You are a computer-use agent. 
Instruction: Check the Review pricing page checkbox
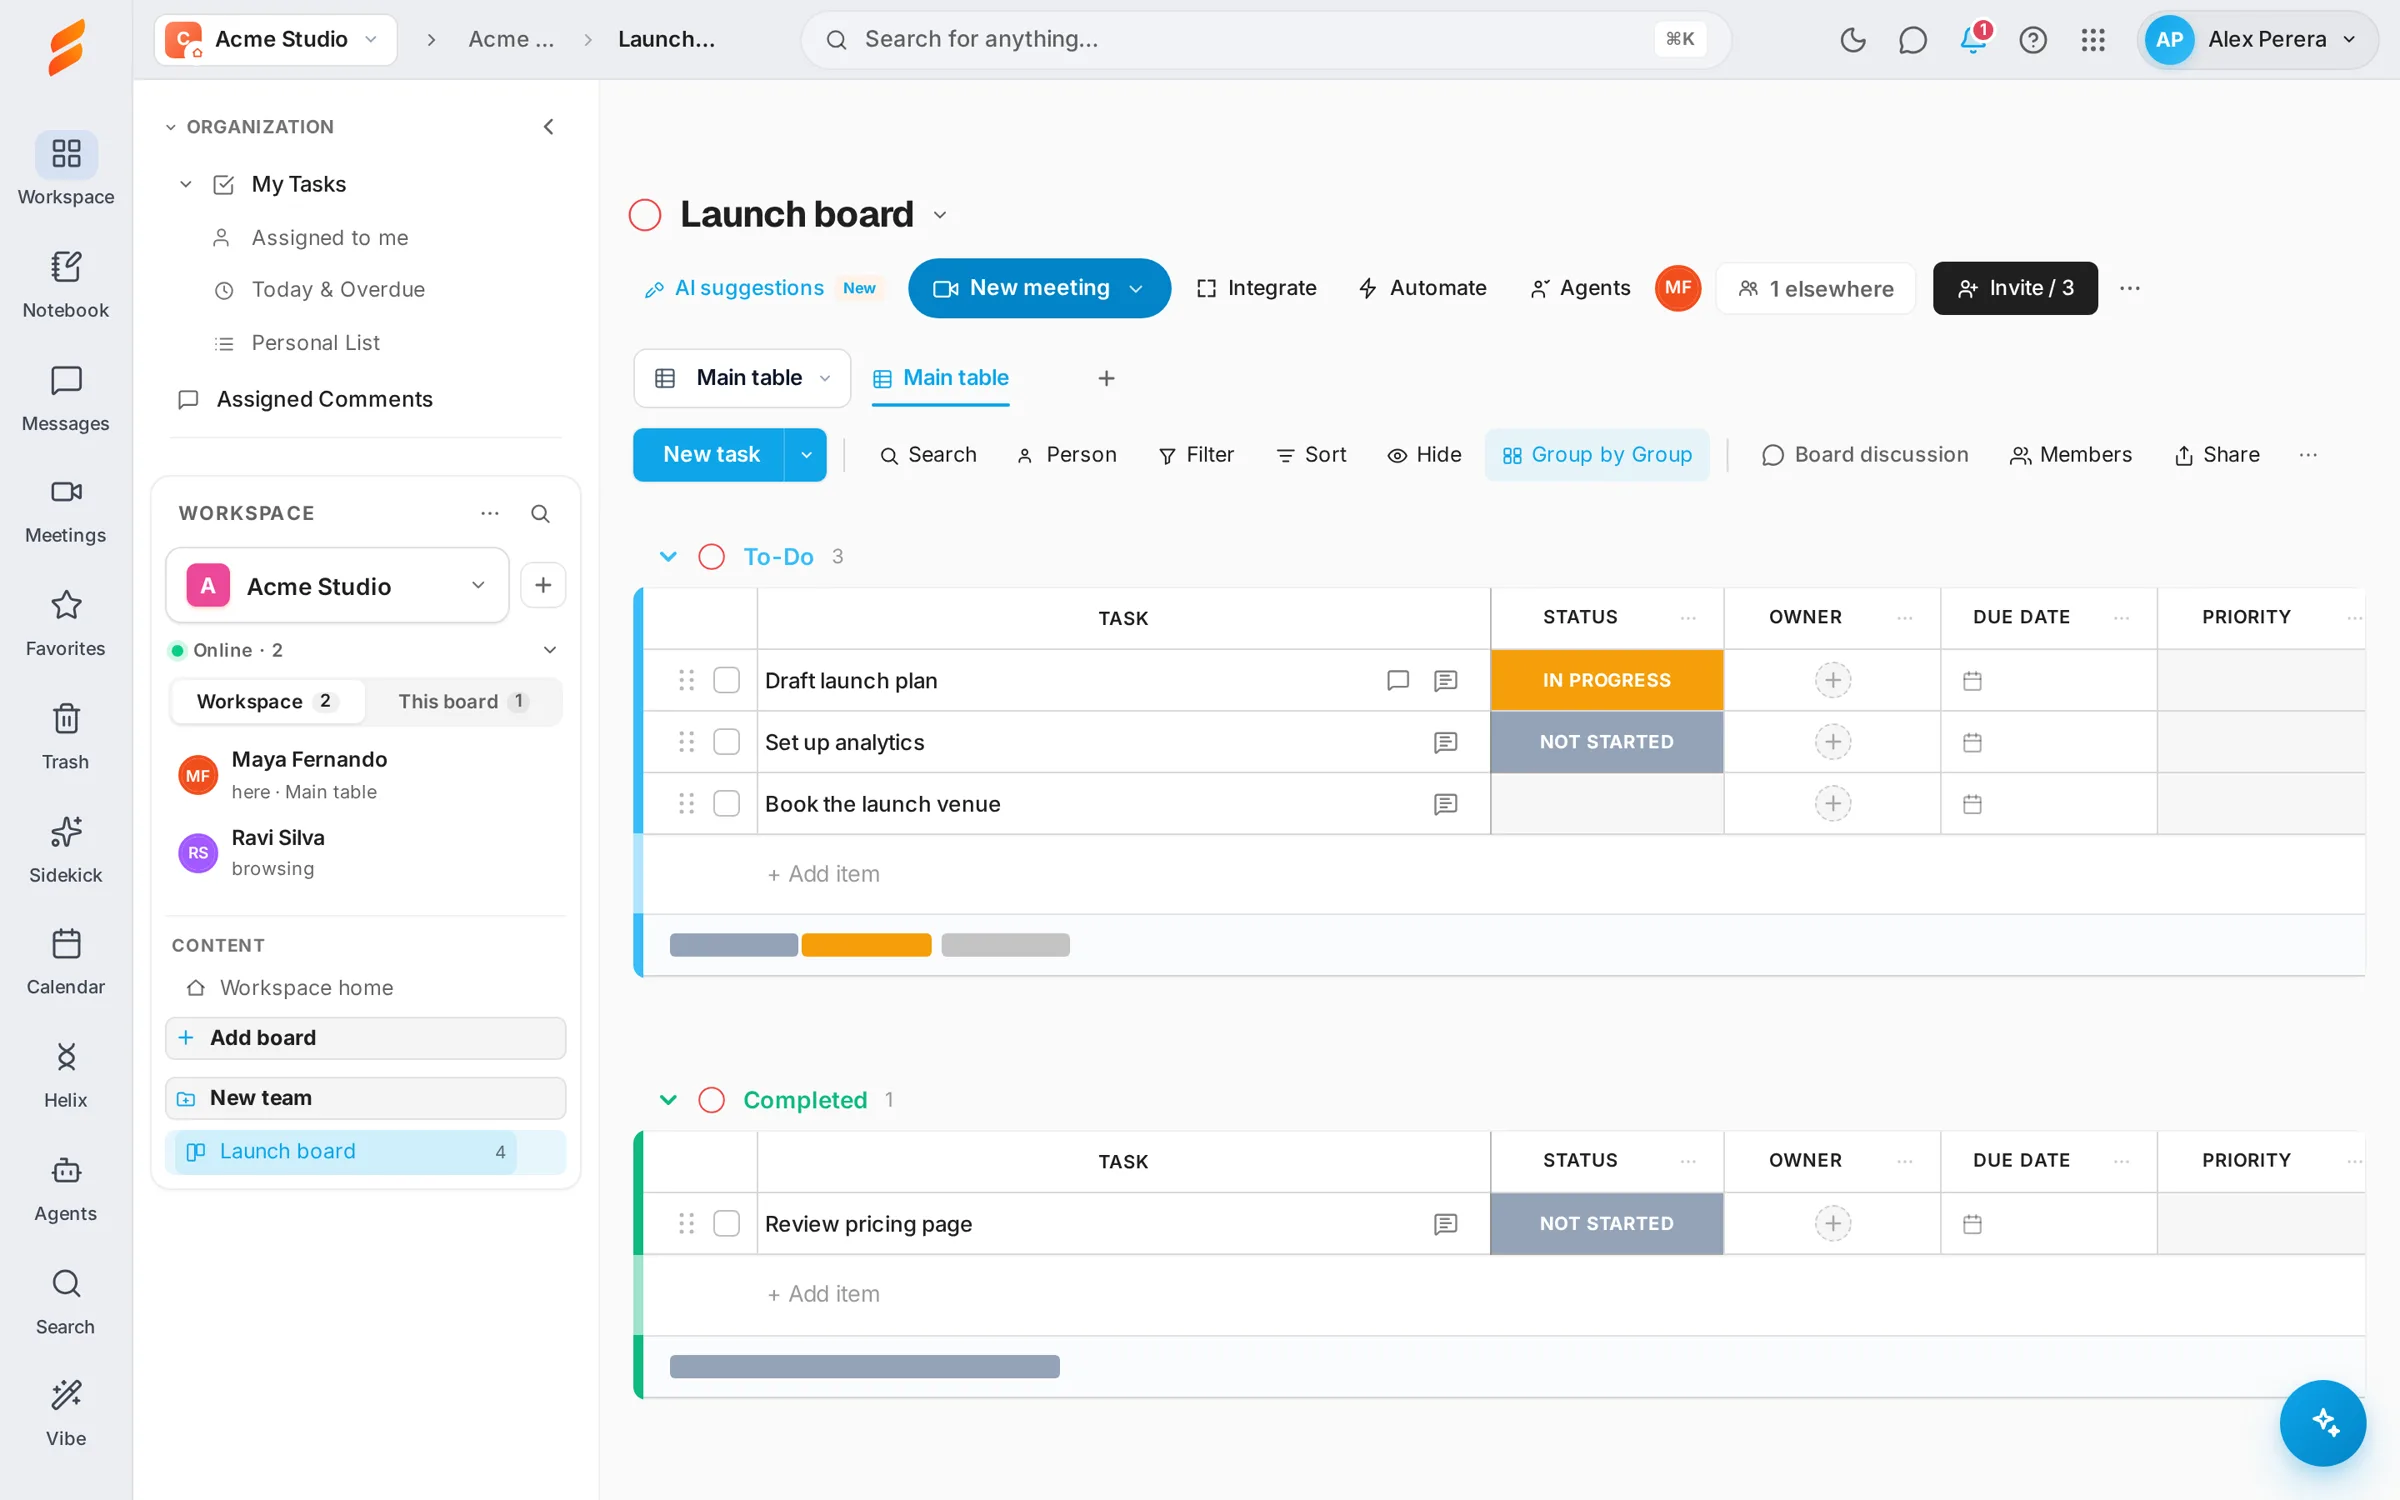point(727,1224)
